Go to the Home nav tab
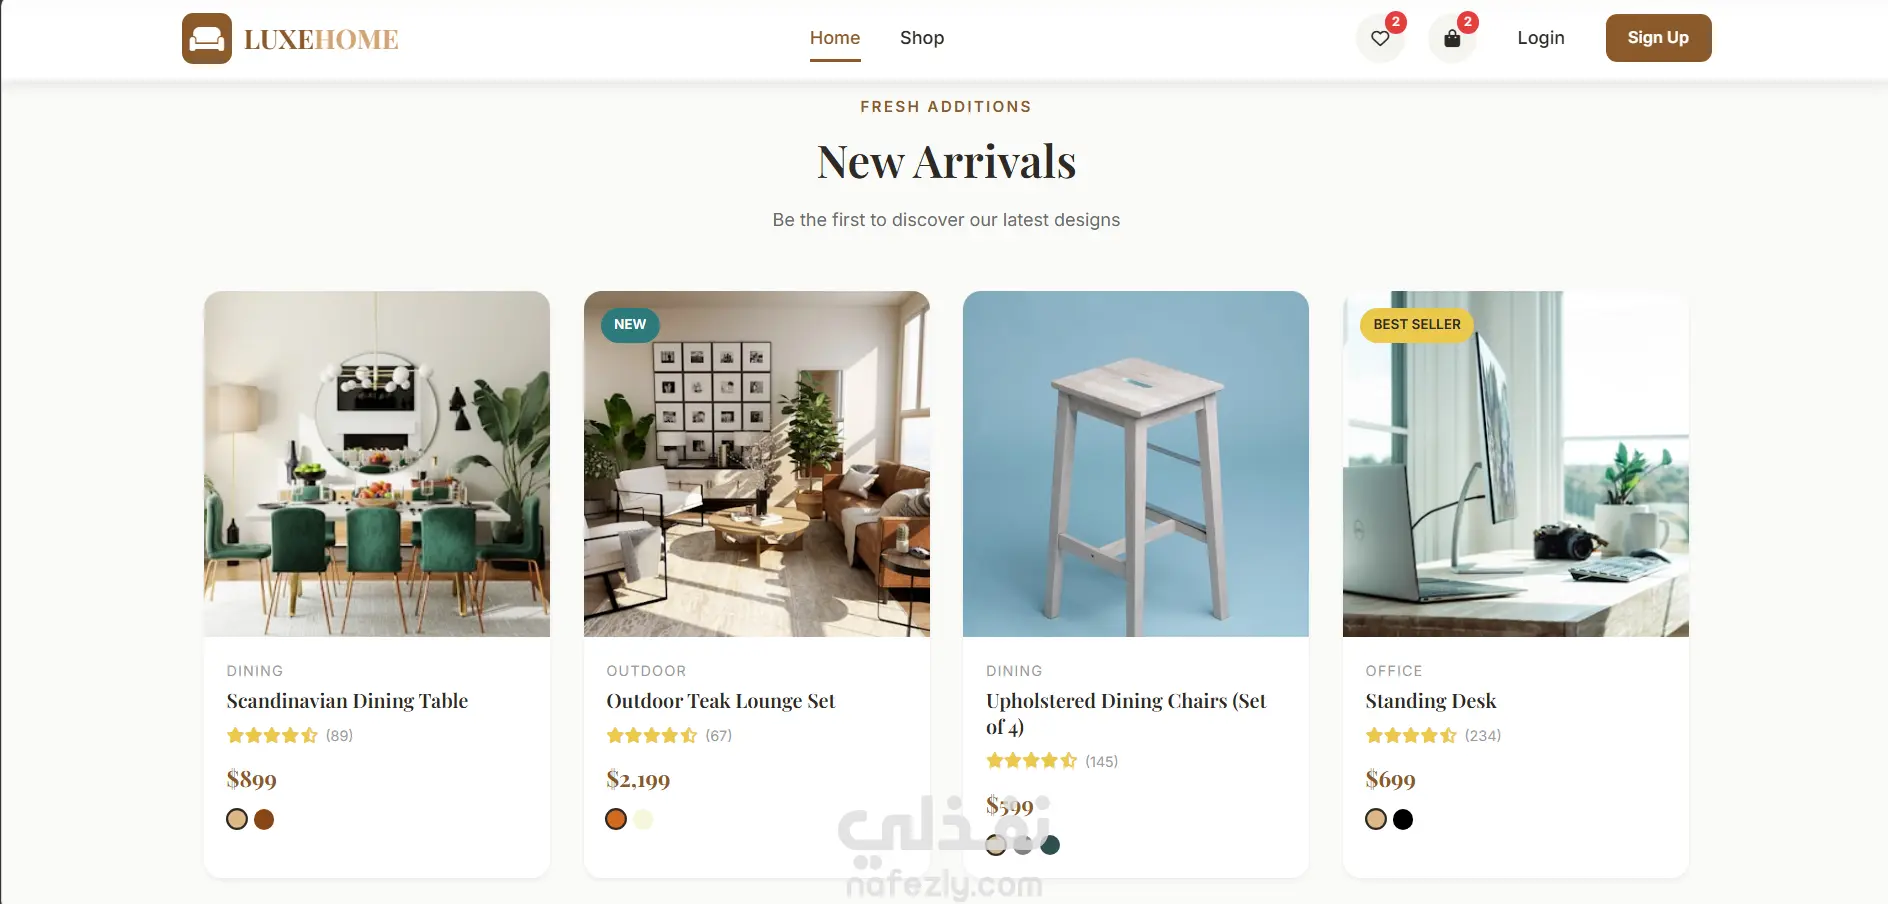This screenshot has width=1888, height=904. 835,38
